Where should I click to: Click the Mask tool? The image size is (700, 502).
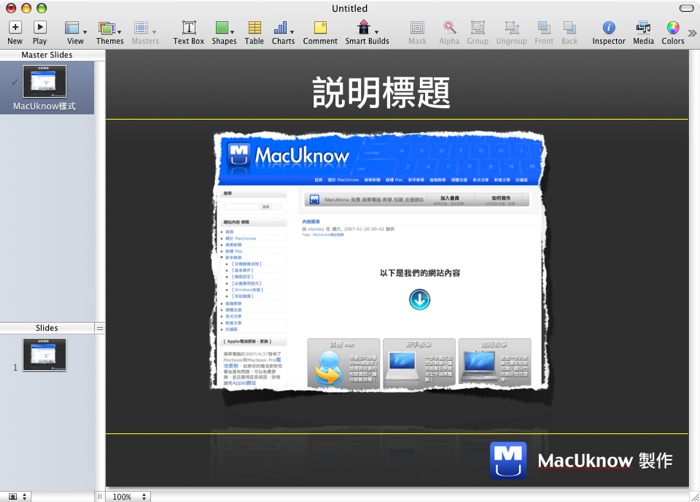click(x=417, y=33)
